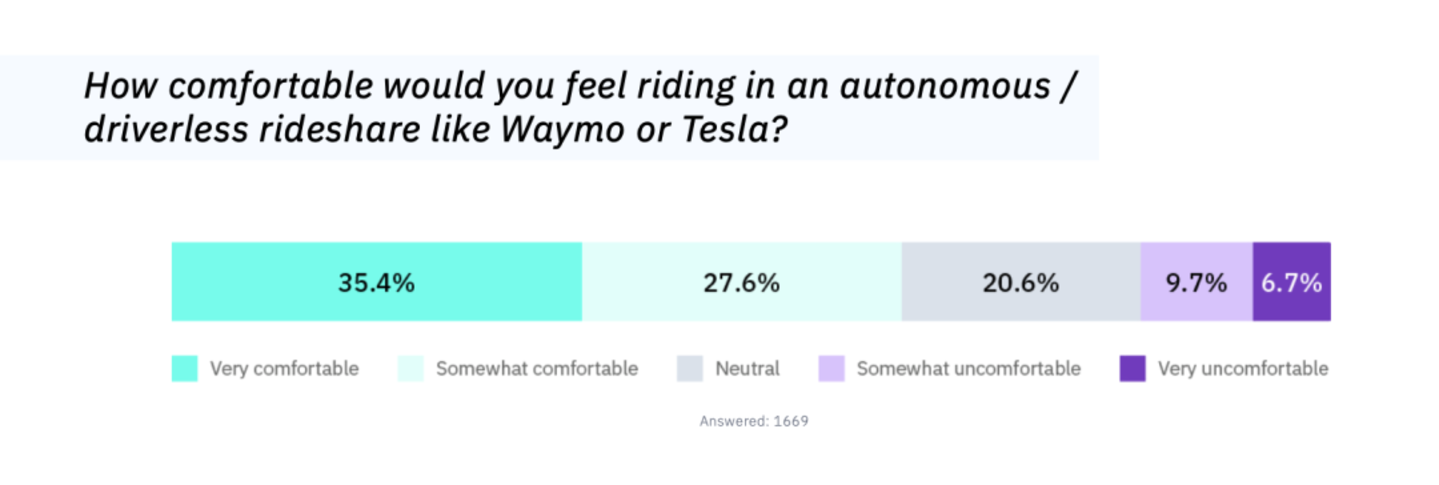This screenshot has width=1439, height=485.
Task: Click the Very uncomfortable legend swatch
Action: [1132, 369]
